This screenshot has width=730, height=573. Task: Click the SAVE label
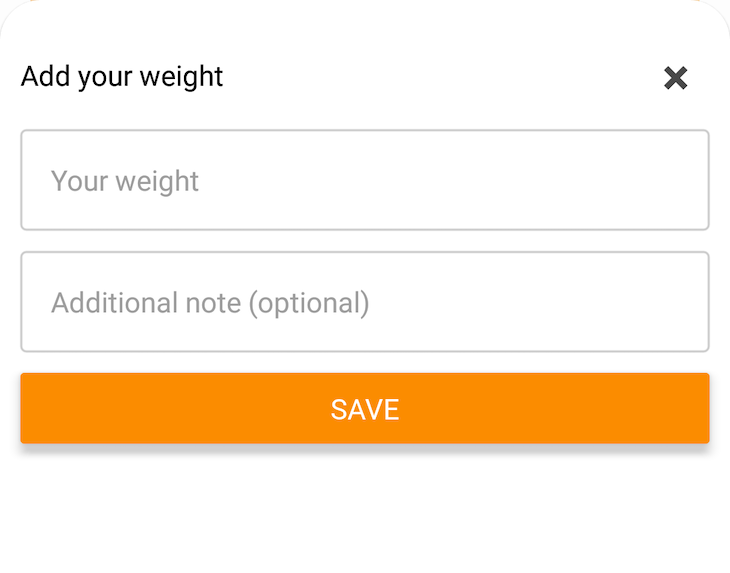365,409
